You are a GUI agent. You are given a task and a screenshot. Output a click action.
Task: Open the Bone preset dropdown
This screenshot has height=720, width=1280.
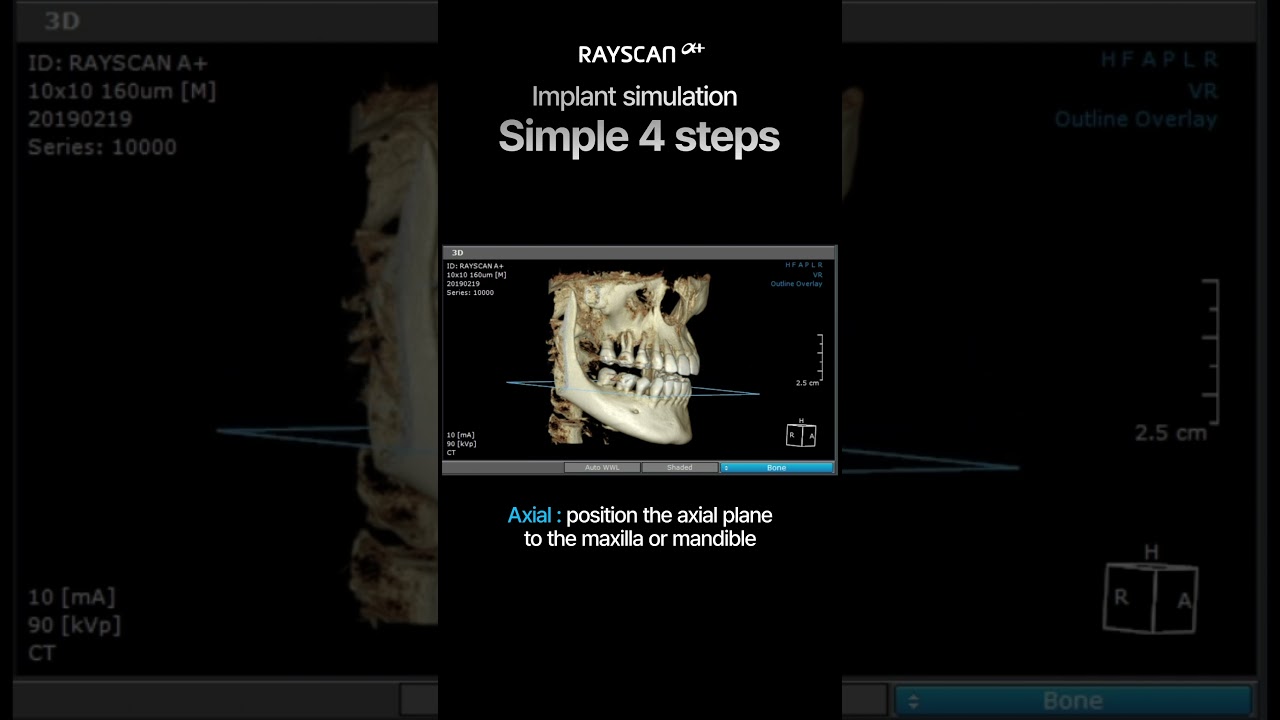pyautogui.click(x=777, y=467)
